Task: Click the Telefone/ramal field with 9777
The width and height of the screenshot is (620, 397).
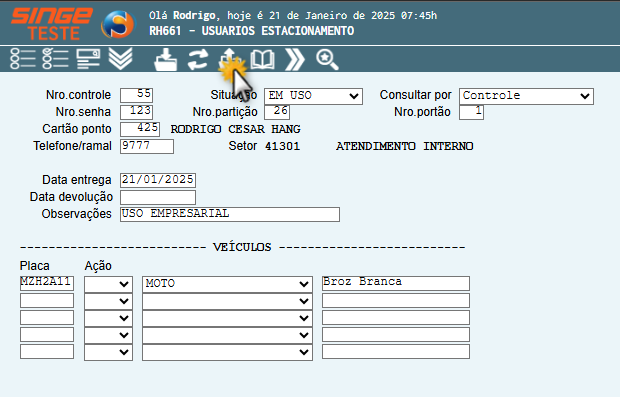Action: [x=147, y=146]
